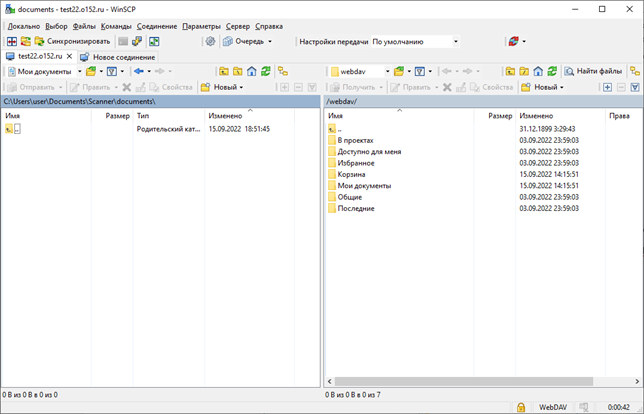Screen dimensions: 644x414
Task: Open the remote panel filter icon
Action: click(421, 72)
